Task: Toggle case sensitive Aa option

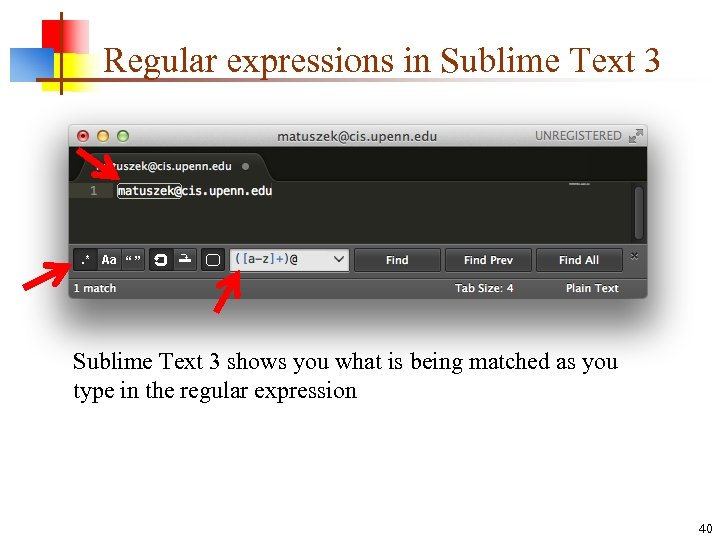Action: pos(109,260)
